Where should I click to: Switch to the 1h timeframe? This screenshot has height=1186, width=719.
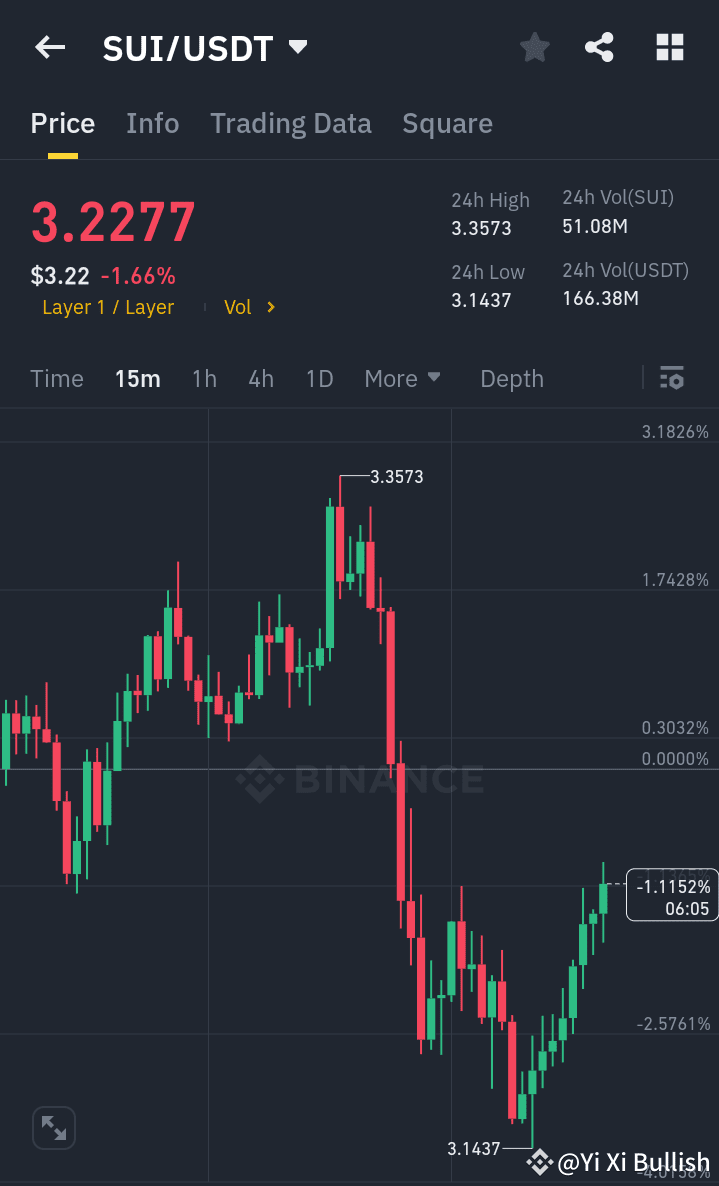coord(204,378)
